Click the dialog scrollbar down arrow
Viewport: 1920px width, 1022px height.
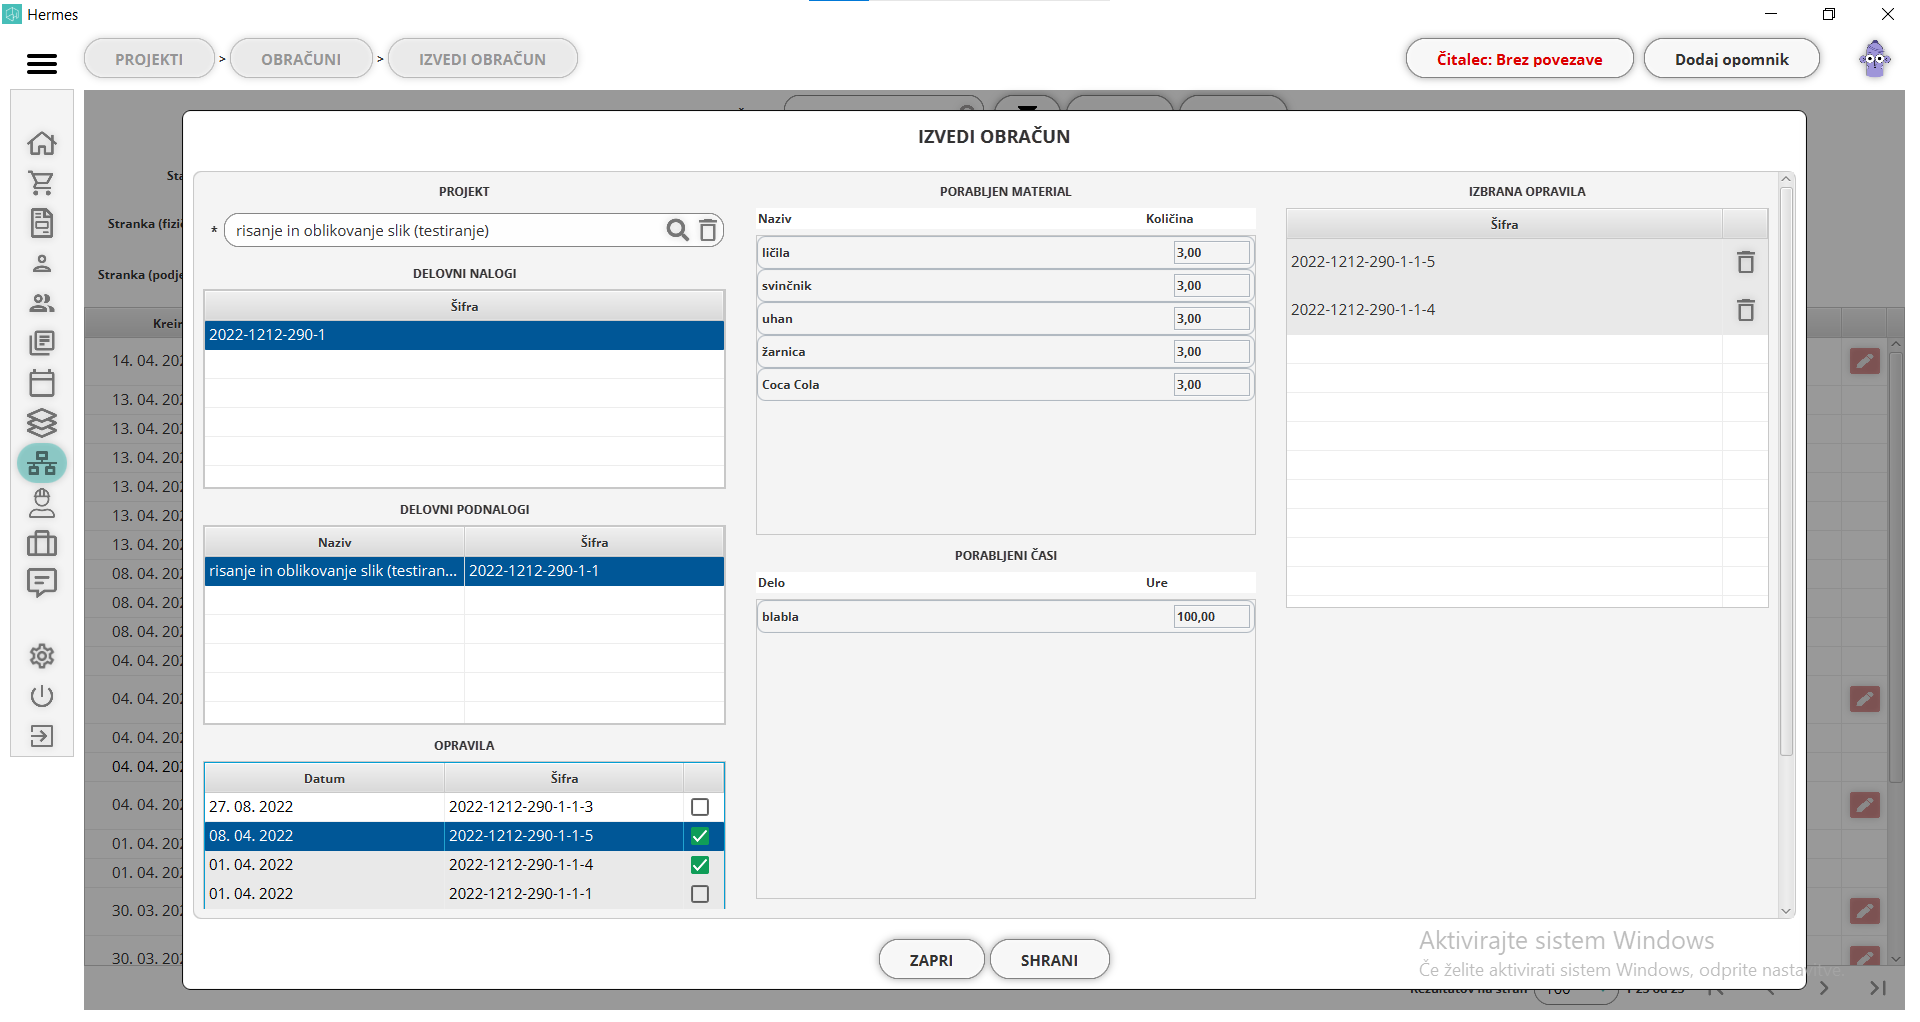(x=1786, y=910)
